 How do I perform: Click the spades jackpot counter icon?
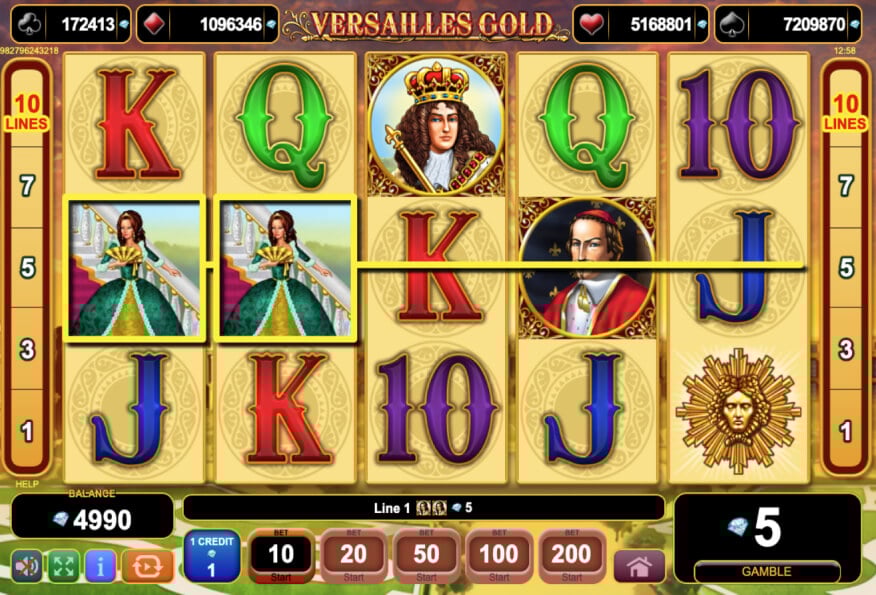coord(732,24)
